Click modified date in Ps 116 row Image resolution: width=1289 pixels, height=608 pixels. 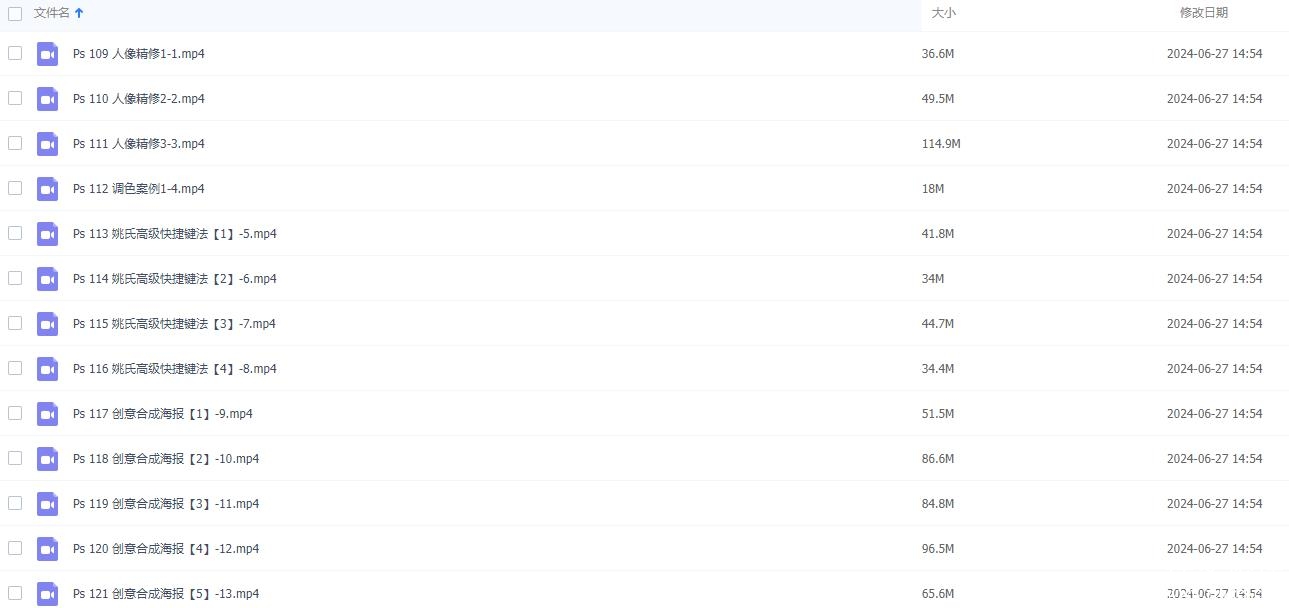pyautogui.click(x=1215, y=369)
